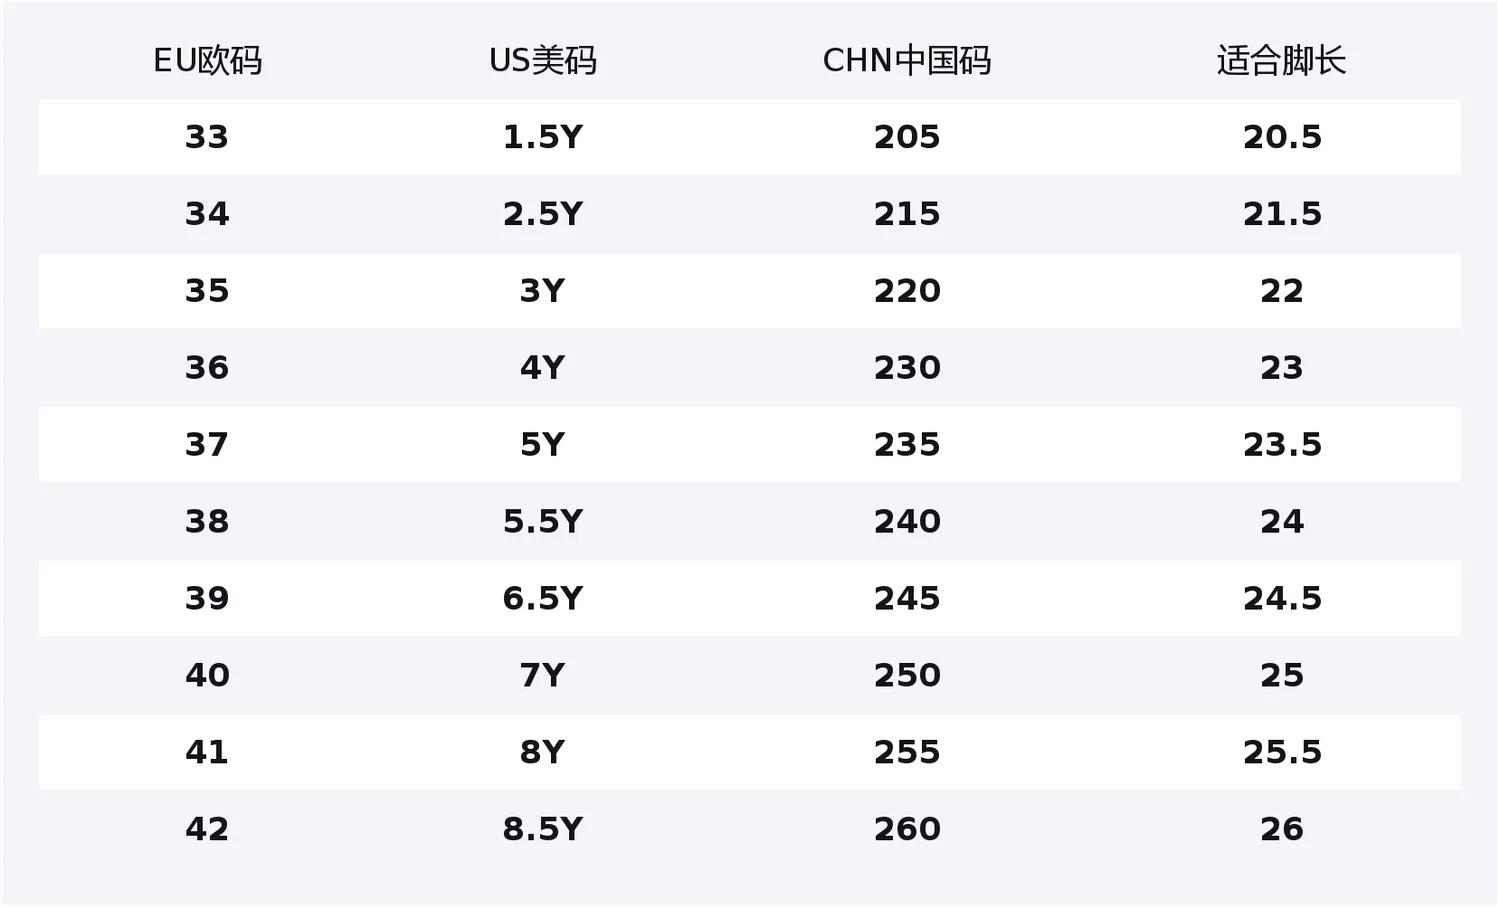This screenshot has height=907, width=1500.
Task: Click EU size 36 cell
Action: 207,368
